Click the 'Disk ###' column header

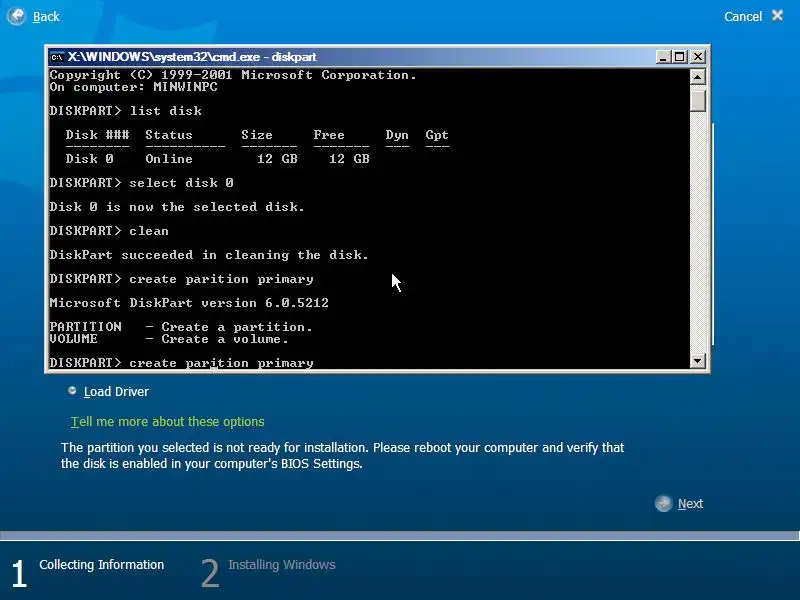click(x=97, y=135)
